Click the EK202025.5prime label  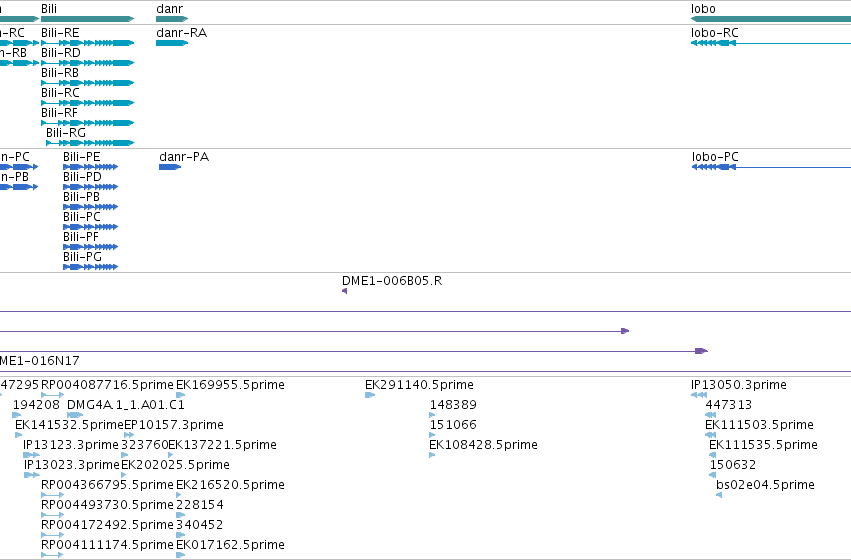pos(175,465)
